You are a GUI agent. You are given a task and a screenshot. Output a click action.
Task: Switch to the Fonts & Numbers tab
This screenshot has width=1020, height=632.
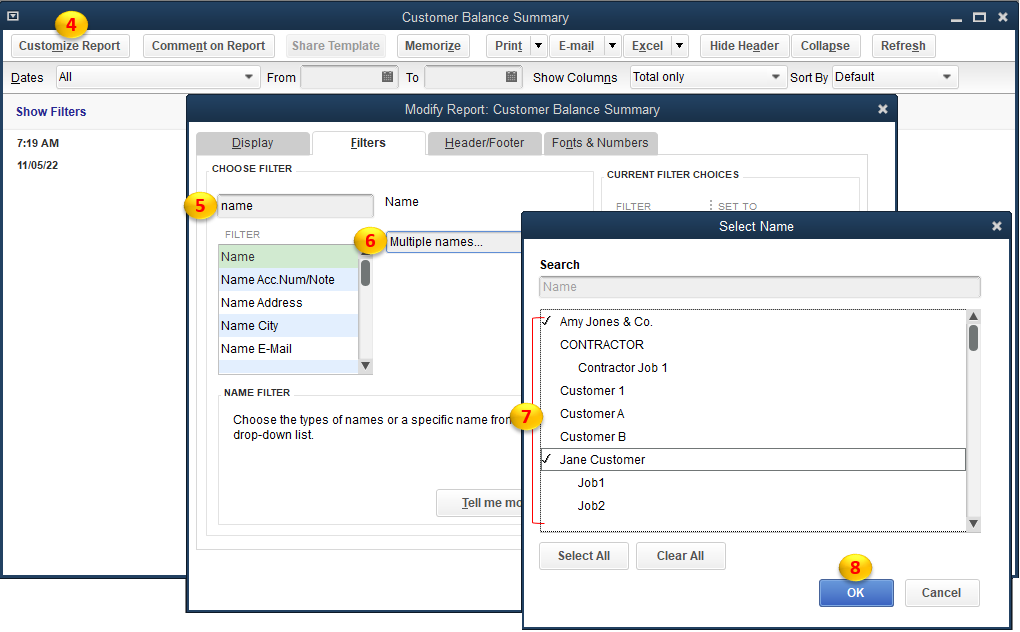(600, 143)
